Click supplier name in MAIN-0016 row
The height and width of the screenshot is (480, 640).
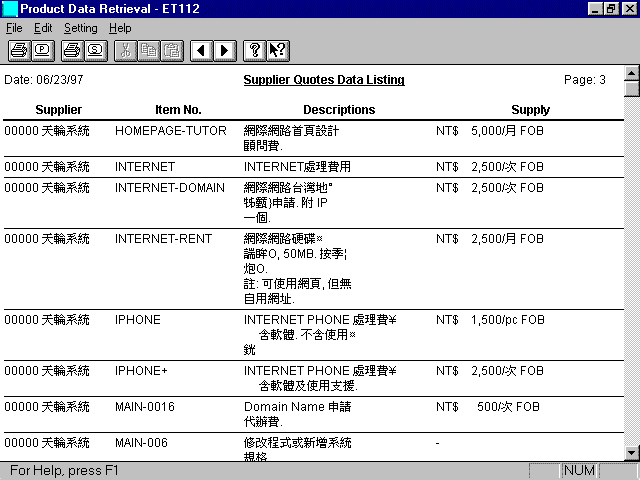pyautogui.click(x=66, y=407)
